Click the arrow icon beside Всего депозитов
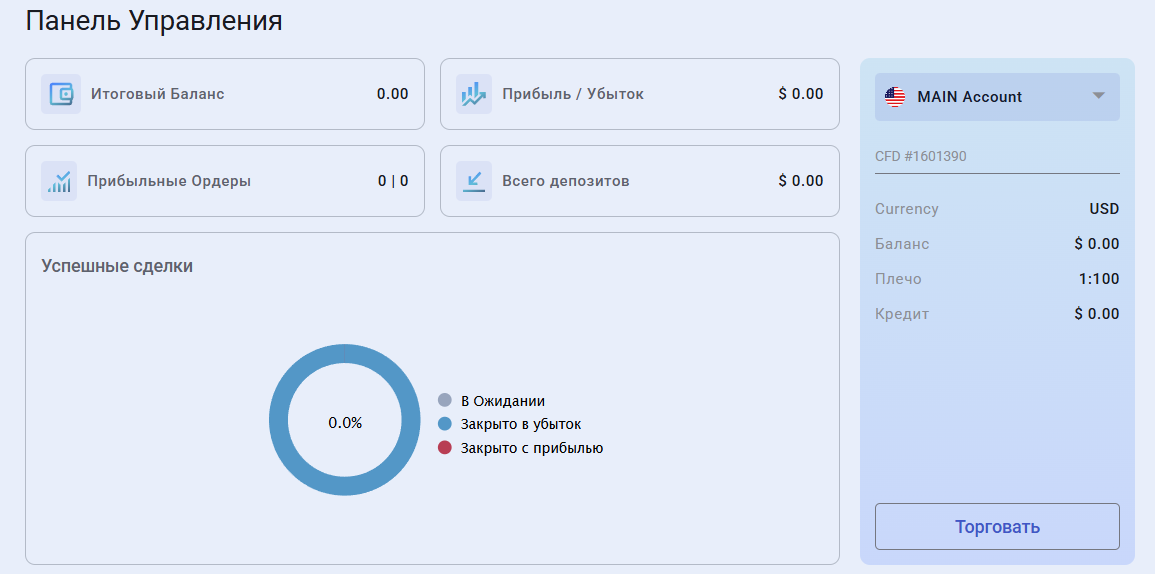Viewport: 1155px width, 574px height. point(474,181)
